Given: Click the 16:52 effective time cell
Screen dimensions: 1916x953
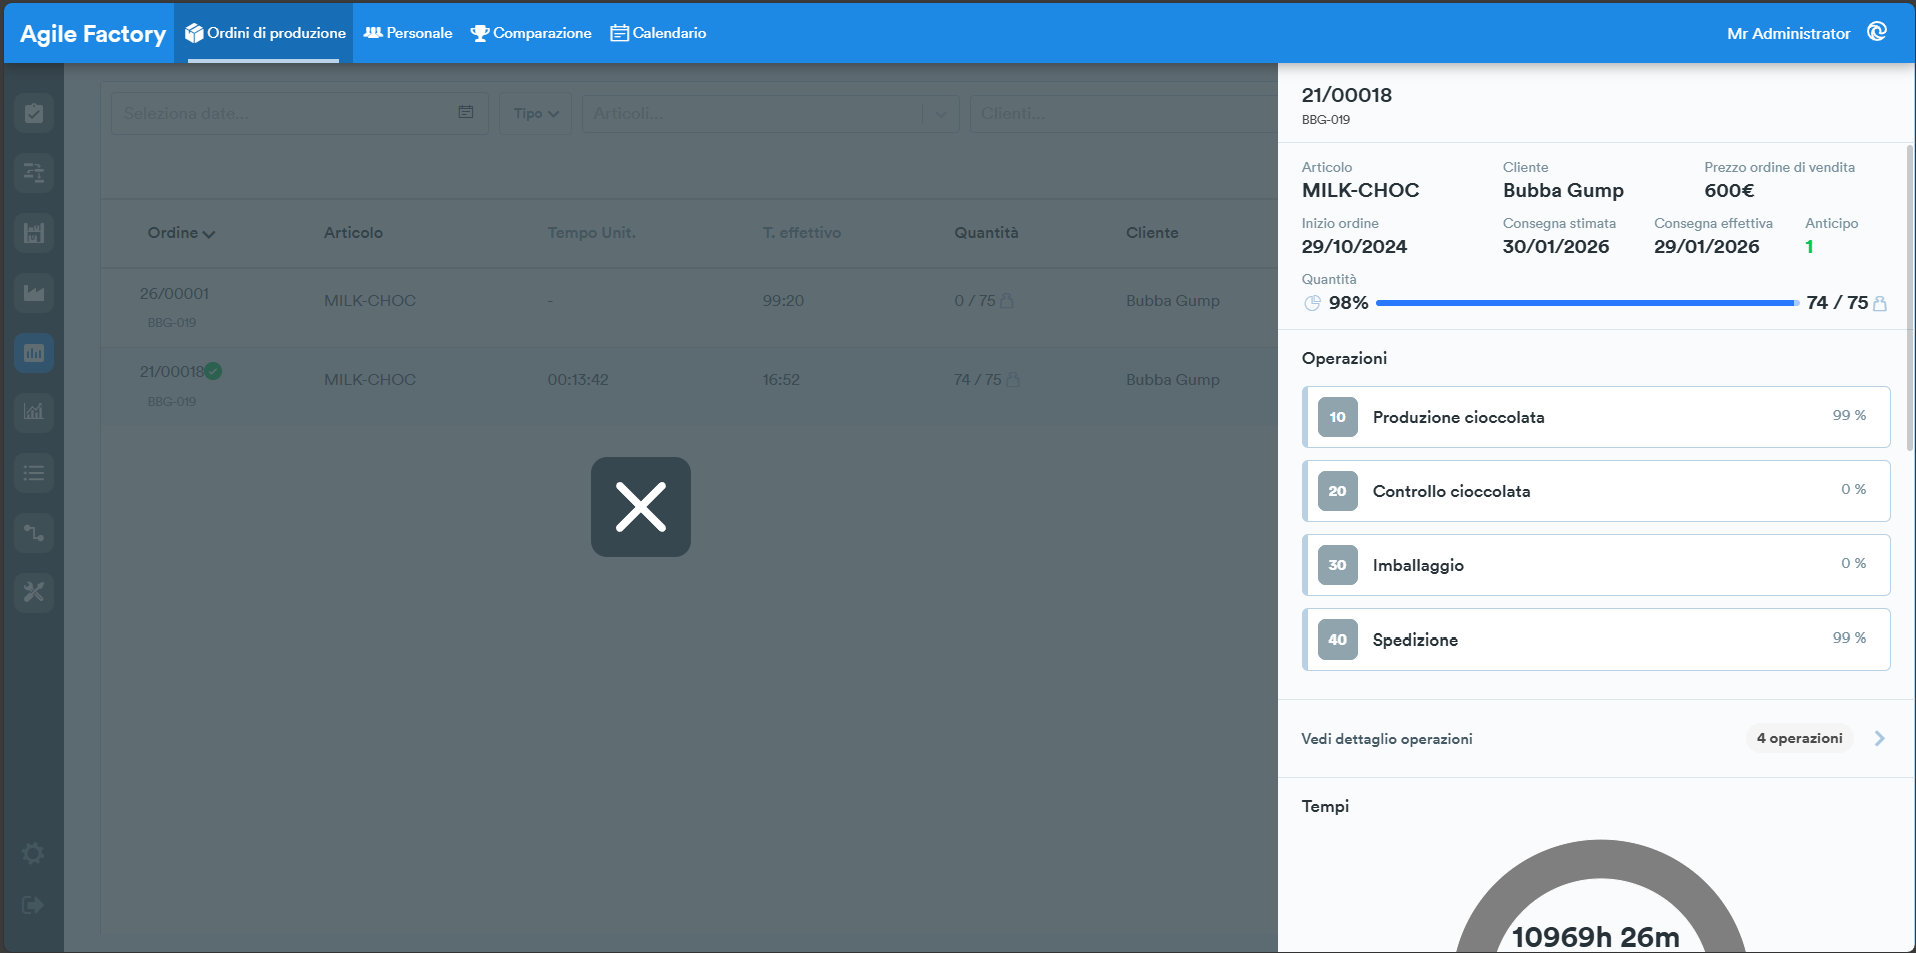Looking at the screenshot, I should coord(781,379).
